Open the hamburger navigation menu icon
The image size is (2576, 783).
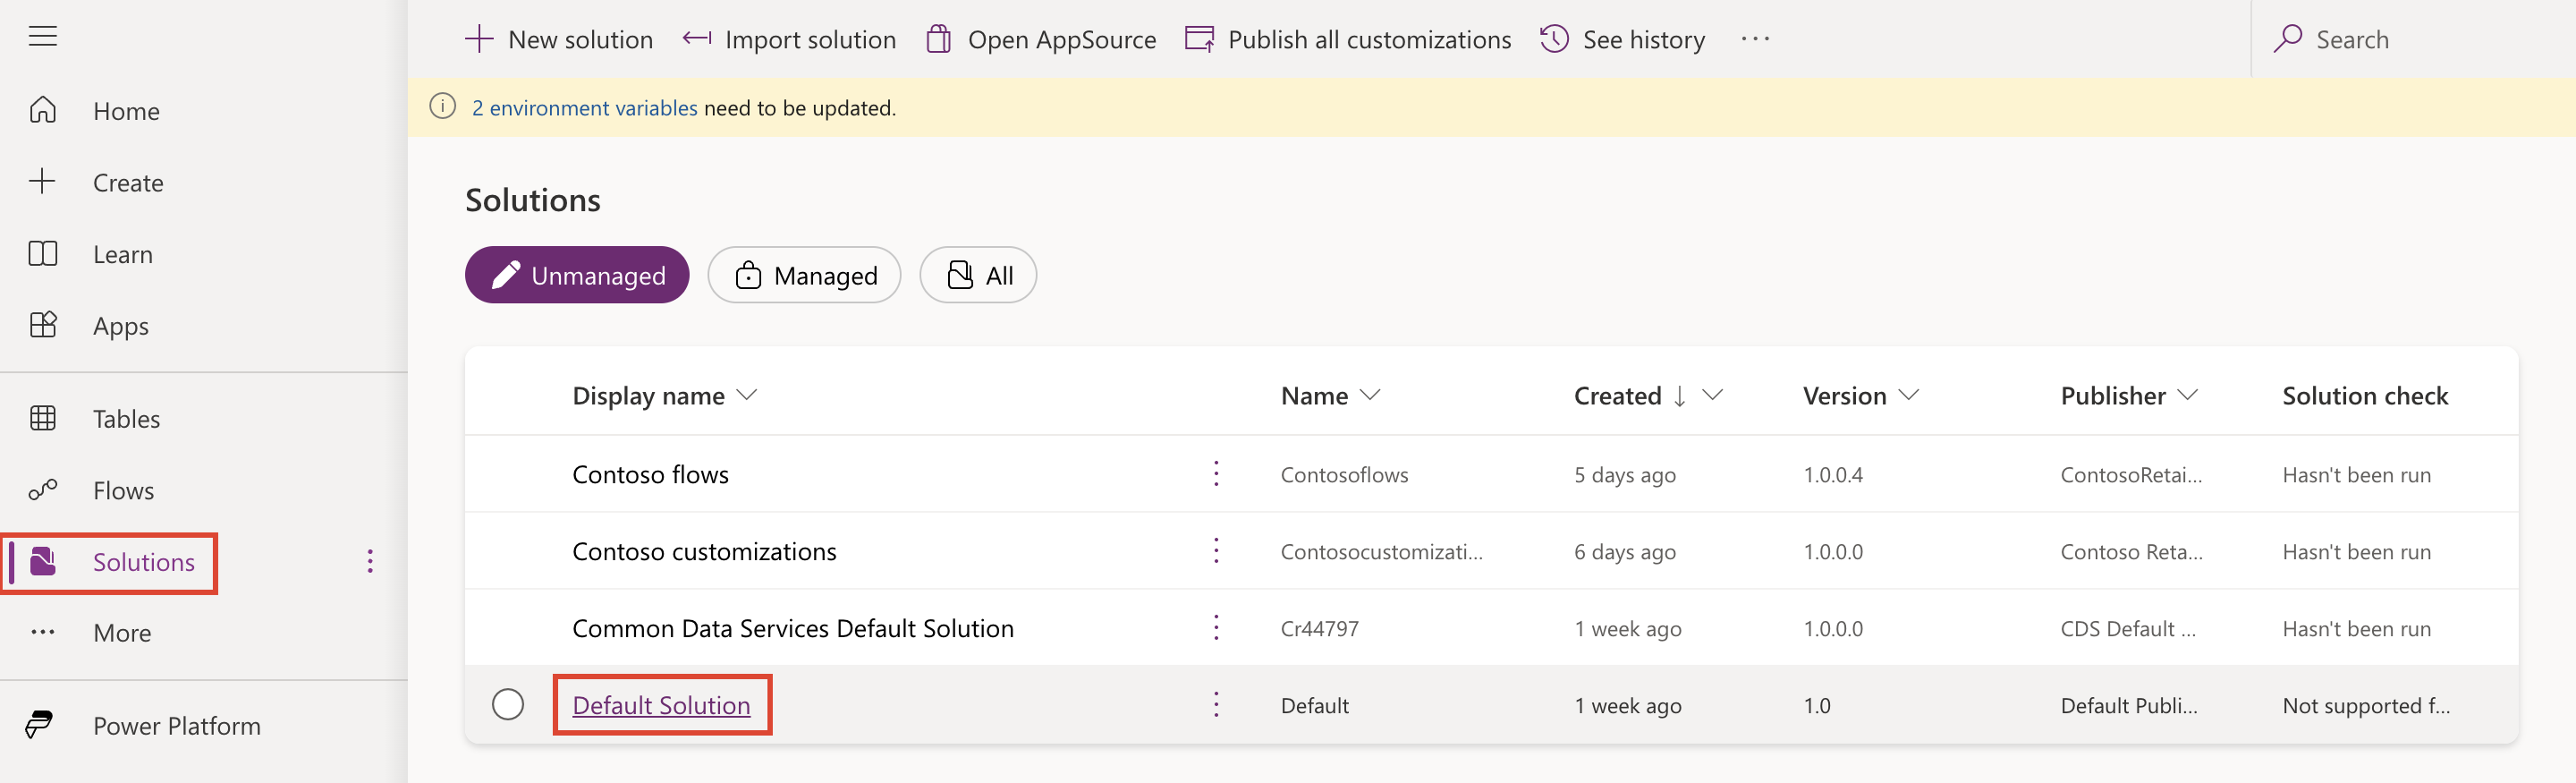pyautogui.click(x=43, y=37)
